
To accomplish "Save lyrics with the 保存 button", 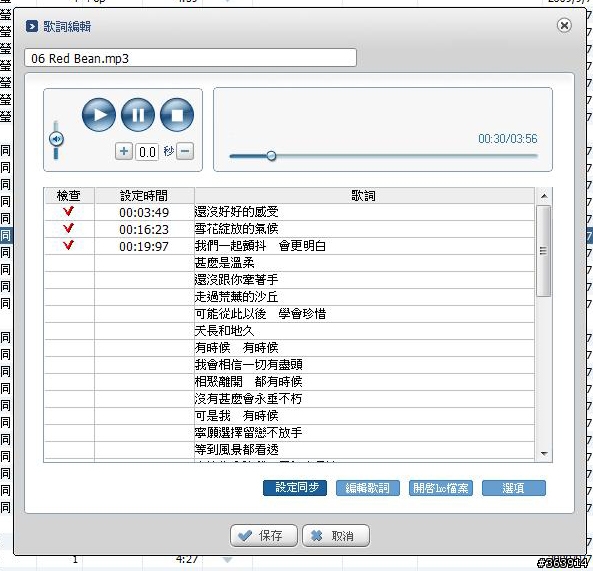I will coord(264,535).
